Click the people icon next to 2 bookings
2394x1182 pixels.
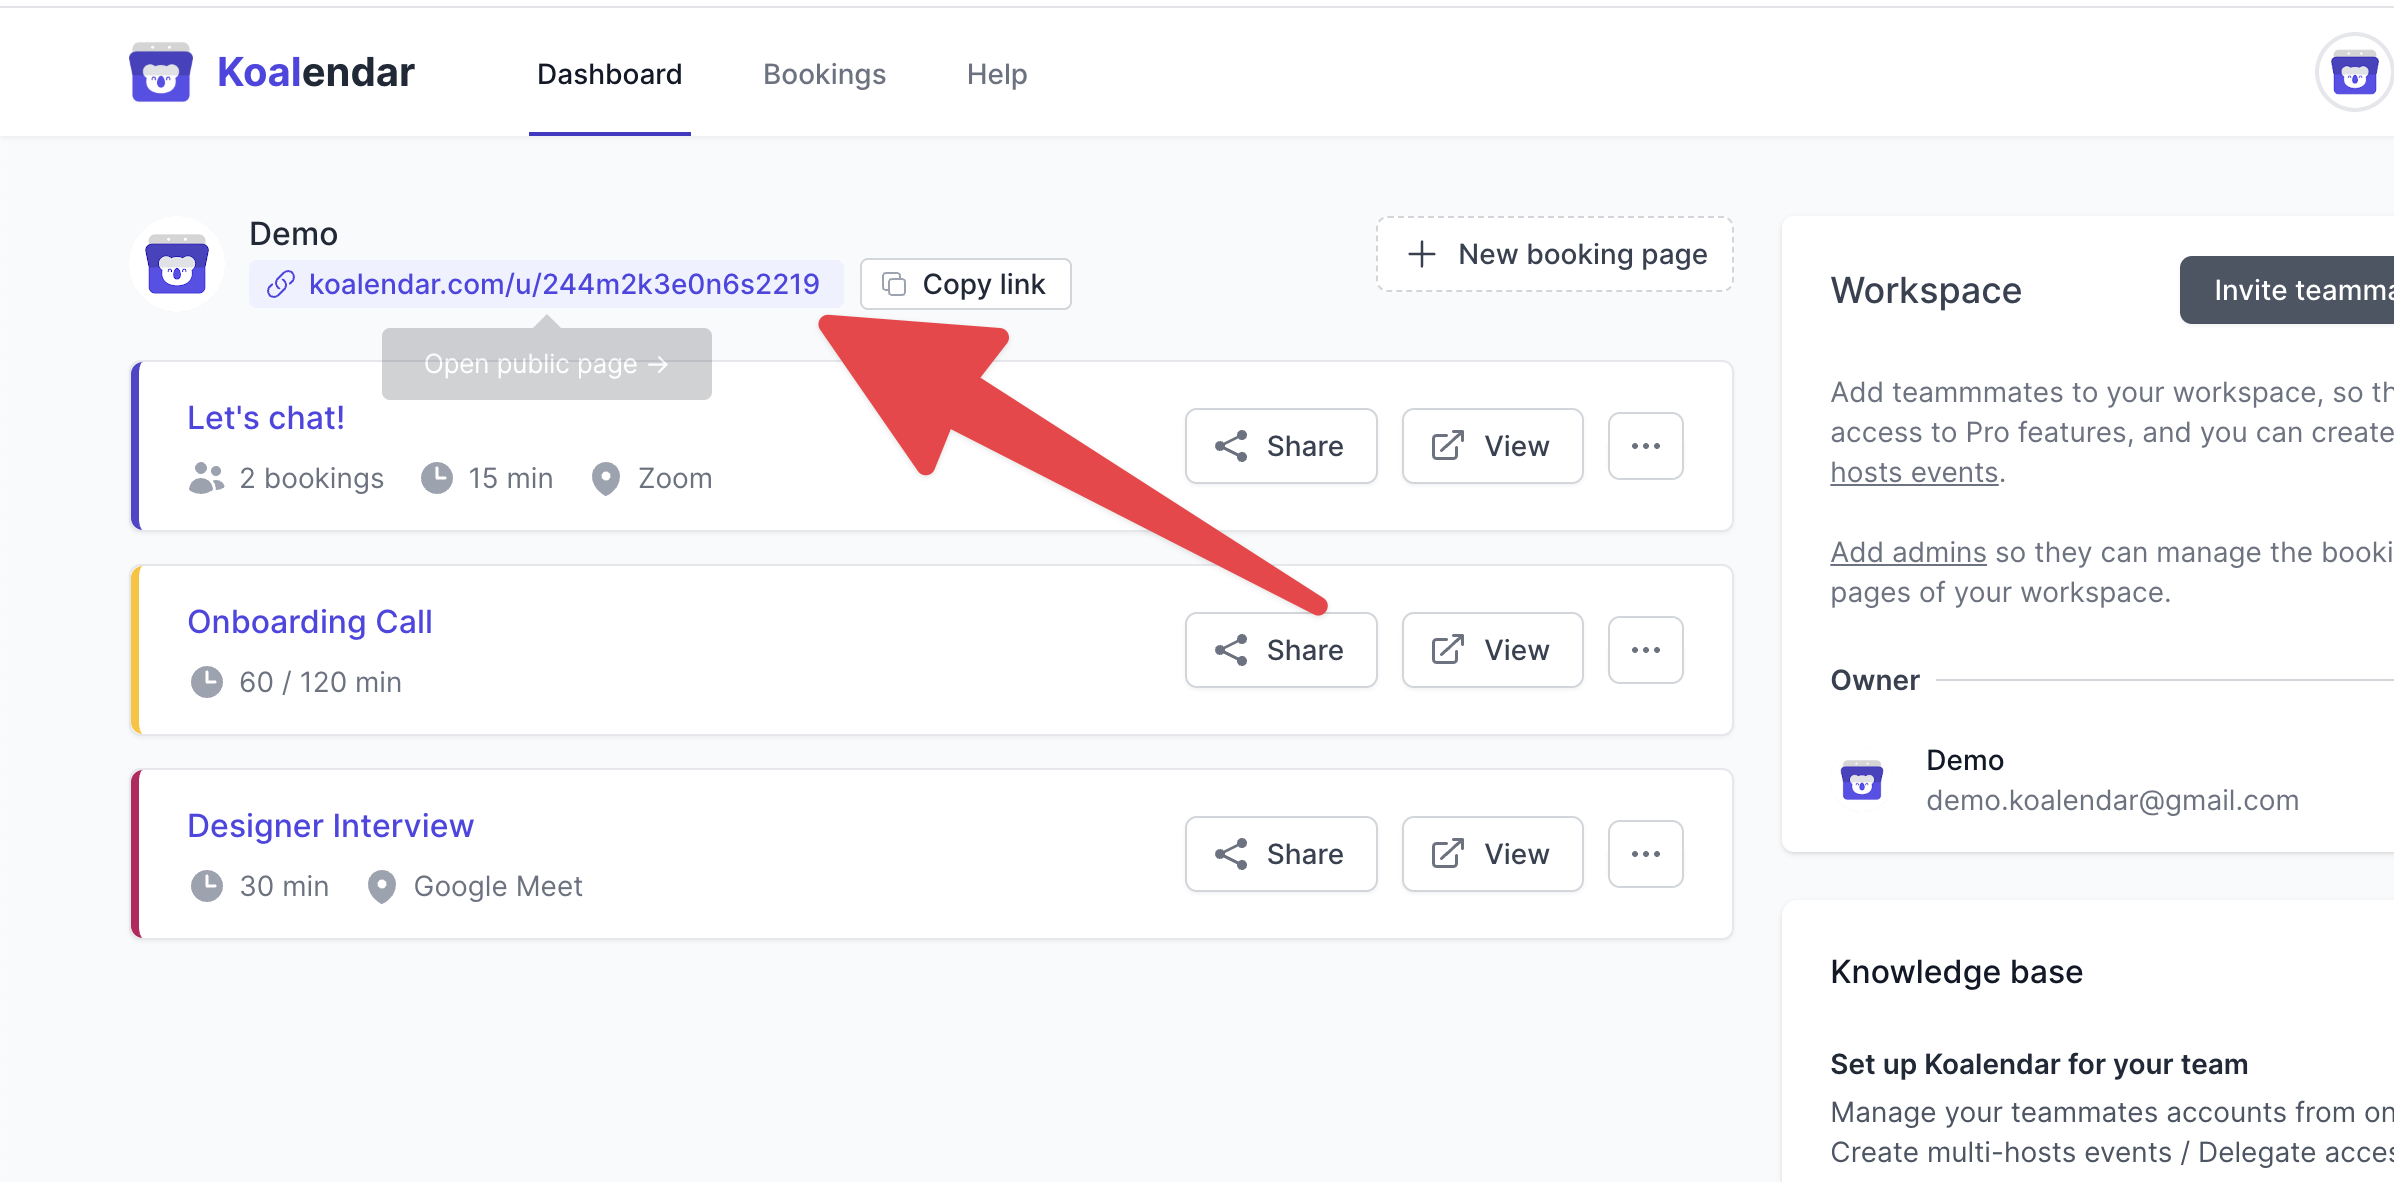point(206,478)
